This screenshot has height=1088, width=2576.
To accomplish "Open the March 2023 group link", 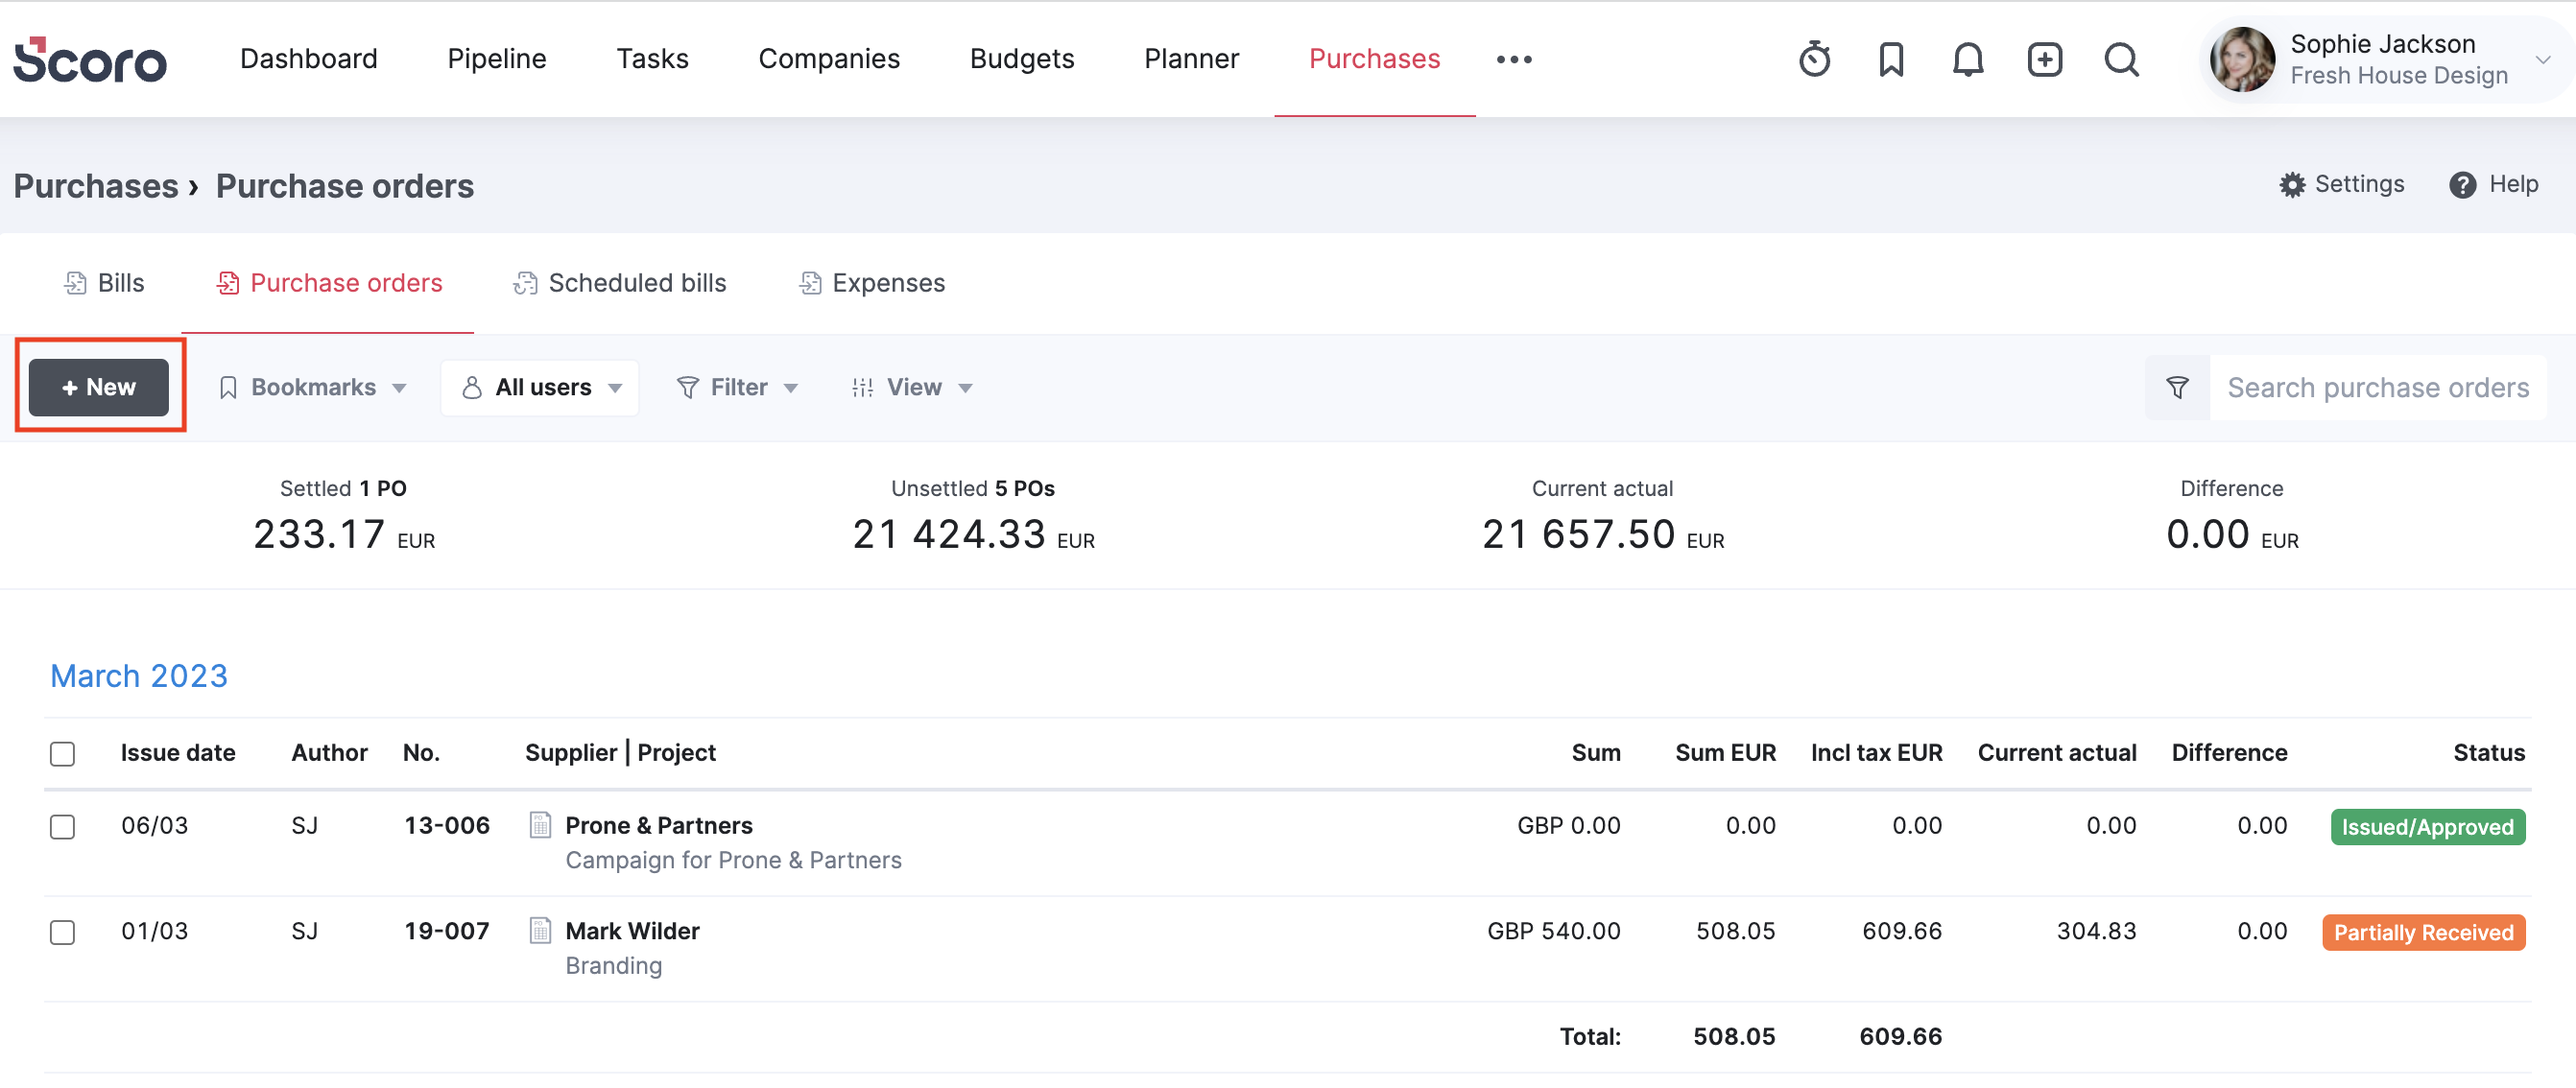I will 139,676.
